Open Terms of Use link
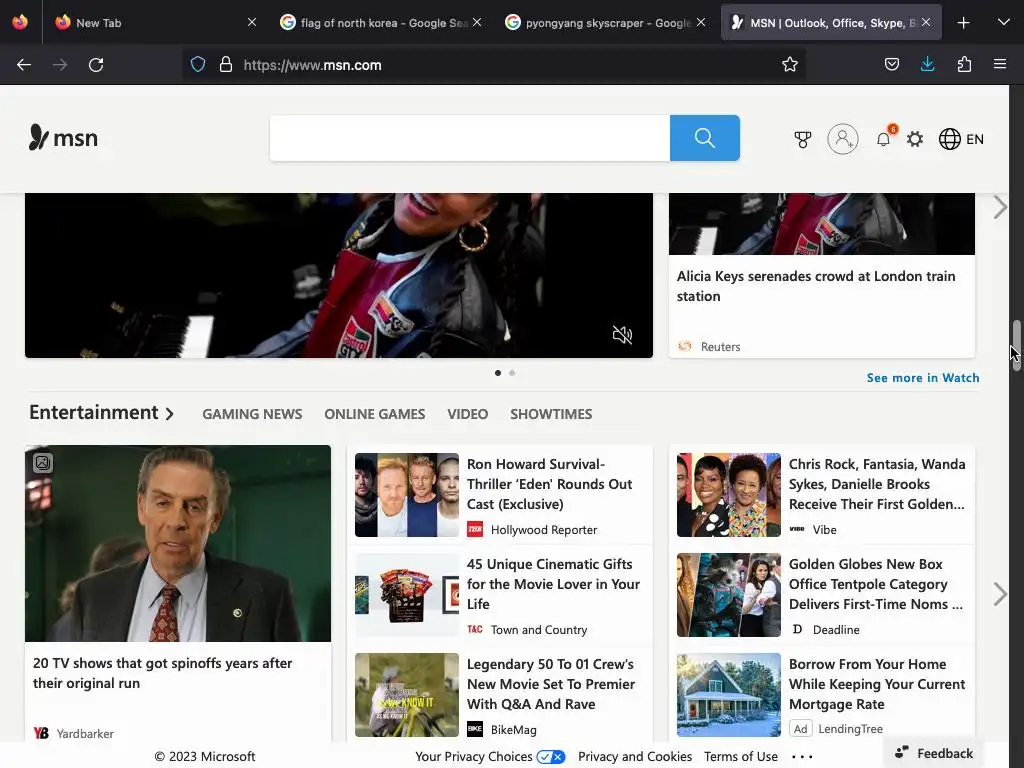Image resolution: width=1024 pixels, height=768 pixels. pos(741,756)
